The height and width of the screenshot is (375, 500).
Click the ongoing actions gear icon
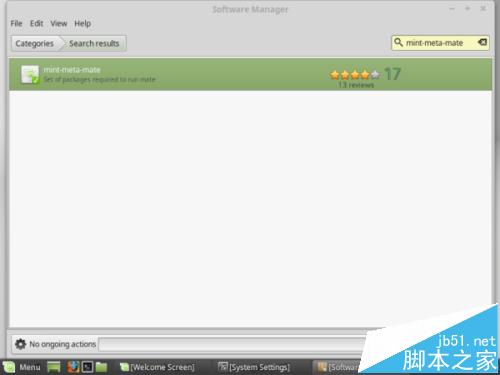point(20,344)
